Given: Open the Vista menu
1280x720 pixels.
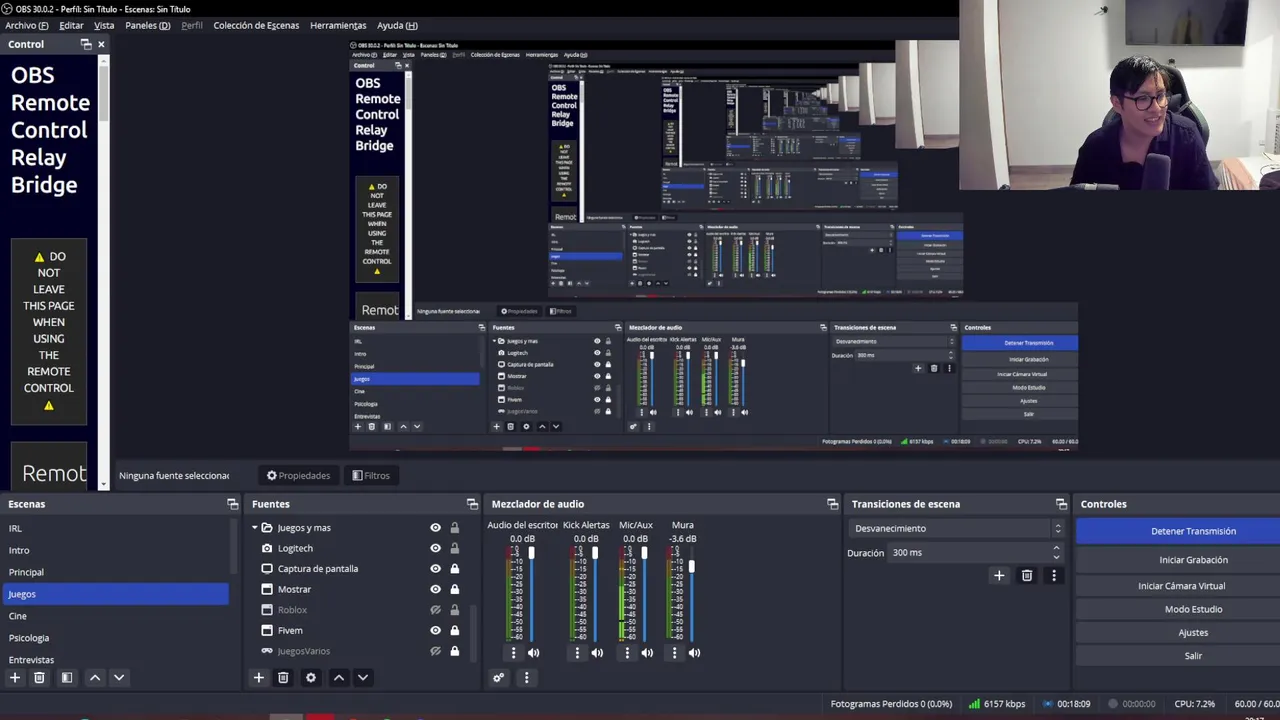Looking at the screenshot, I should 104,25.
